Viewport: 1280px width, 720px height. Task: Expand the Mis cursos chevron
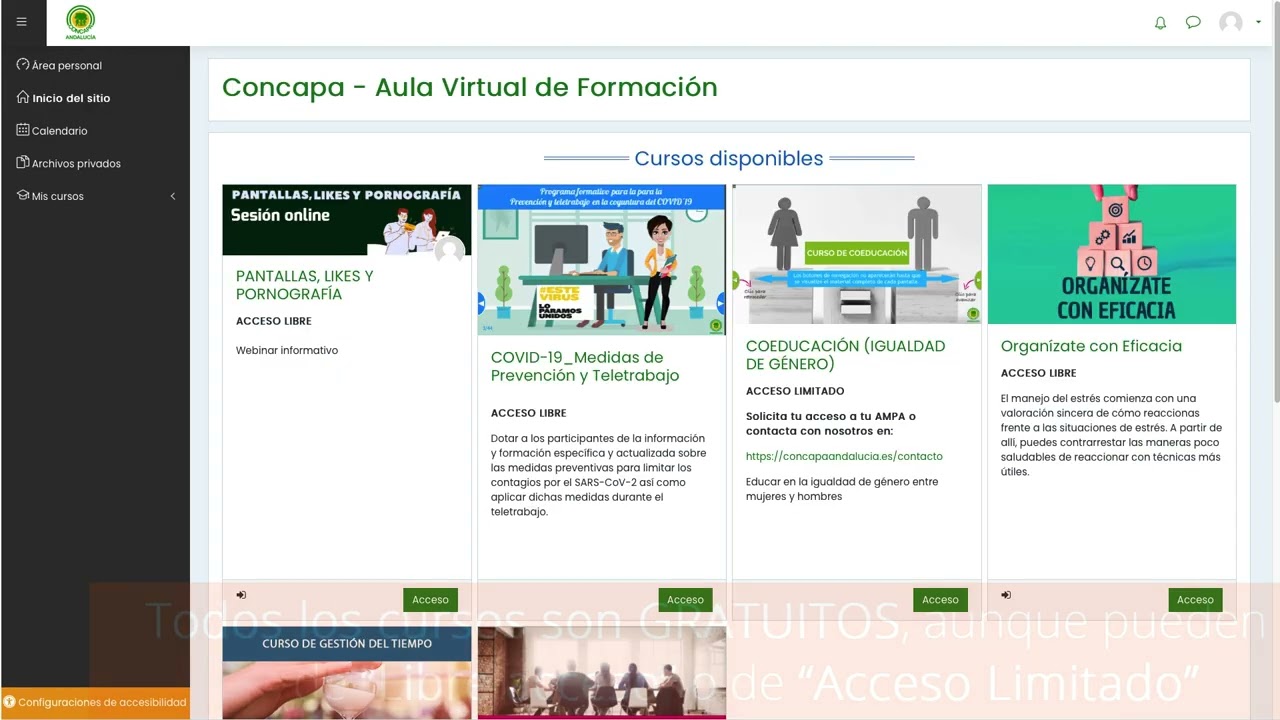pyautogui.click(x=173, y=196)
